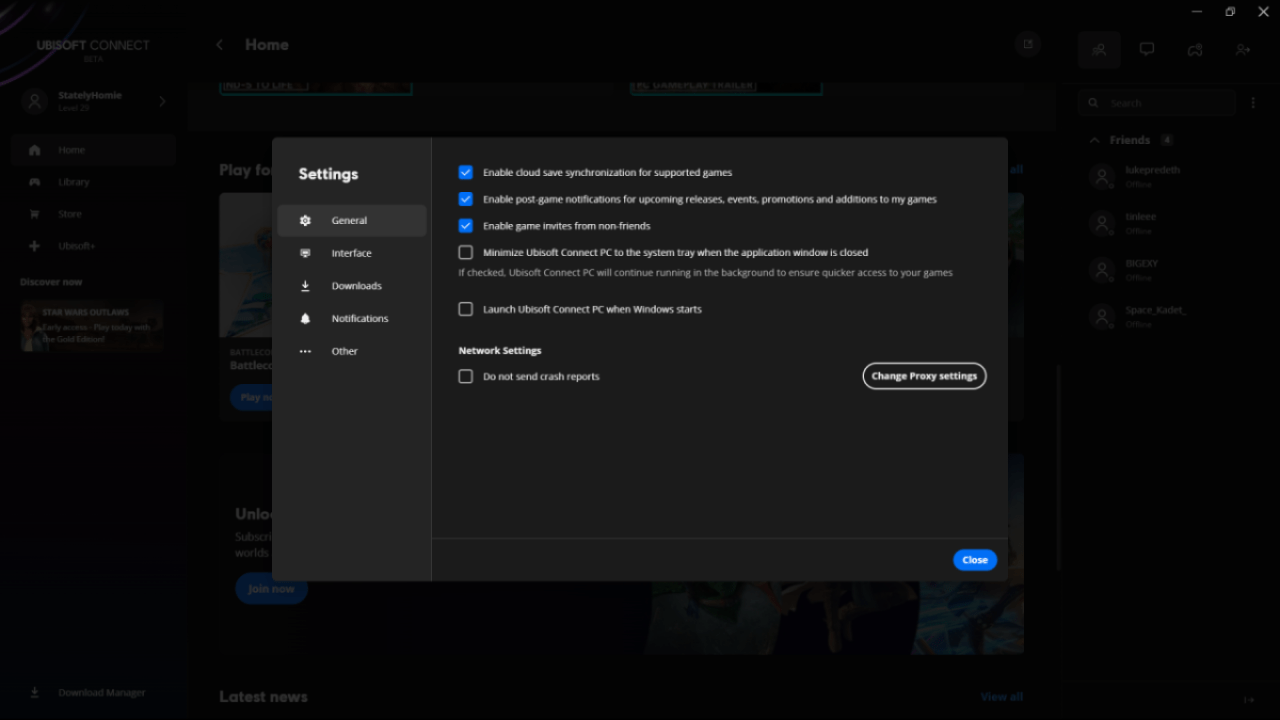Click the game invites controller icon
1280x720 pixels.
pos(1195,49)
